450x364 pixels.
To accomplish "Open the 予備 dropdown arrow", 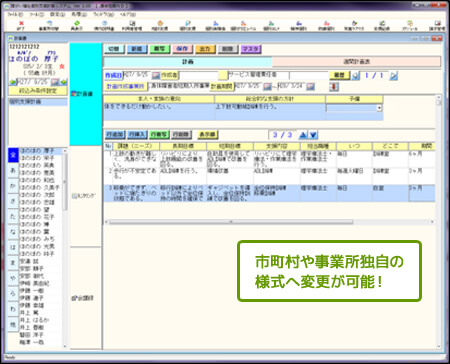I will 379,108.
